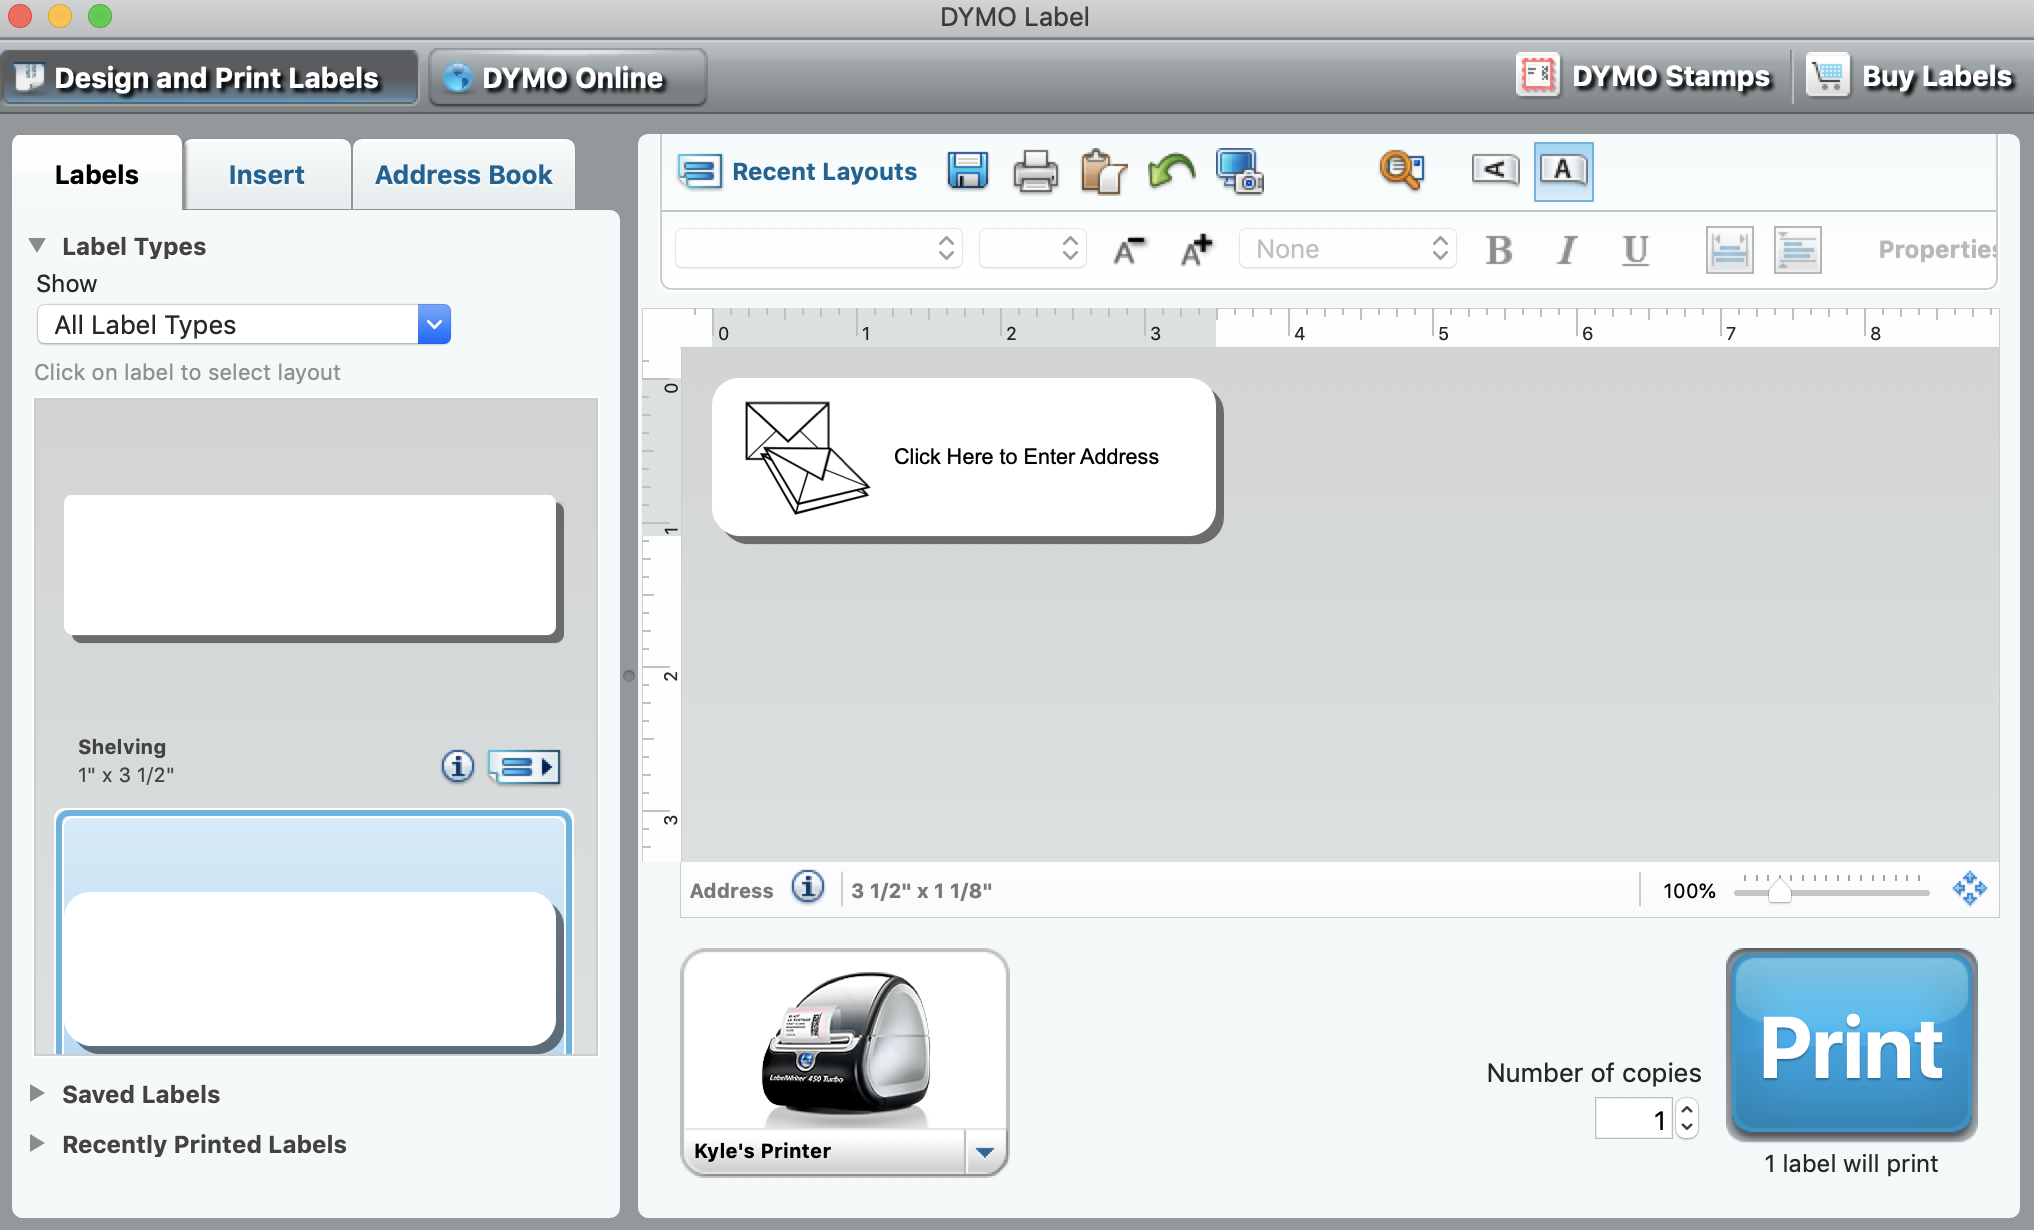
Task: Click the Shelving label info icon
Action: (457, 767)
